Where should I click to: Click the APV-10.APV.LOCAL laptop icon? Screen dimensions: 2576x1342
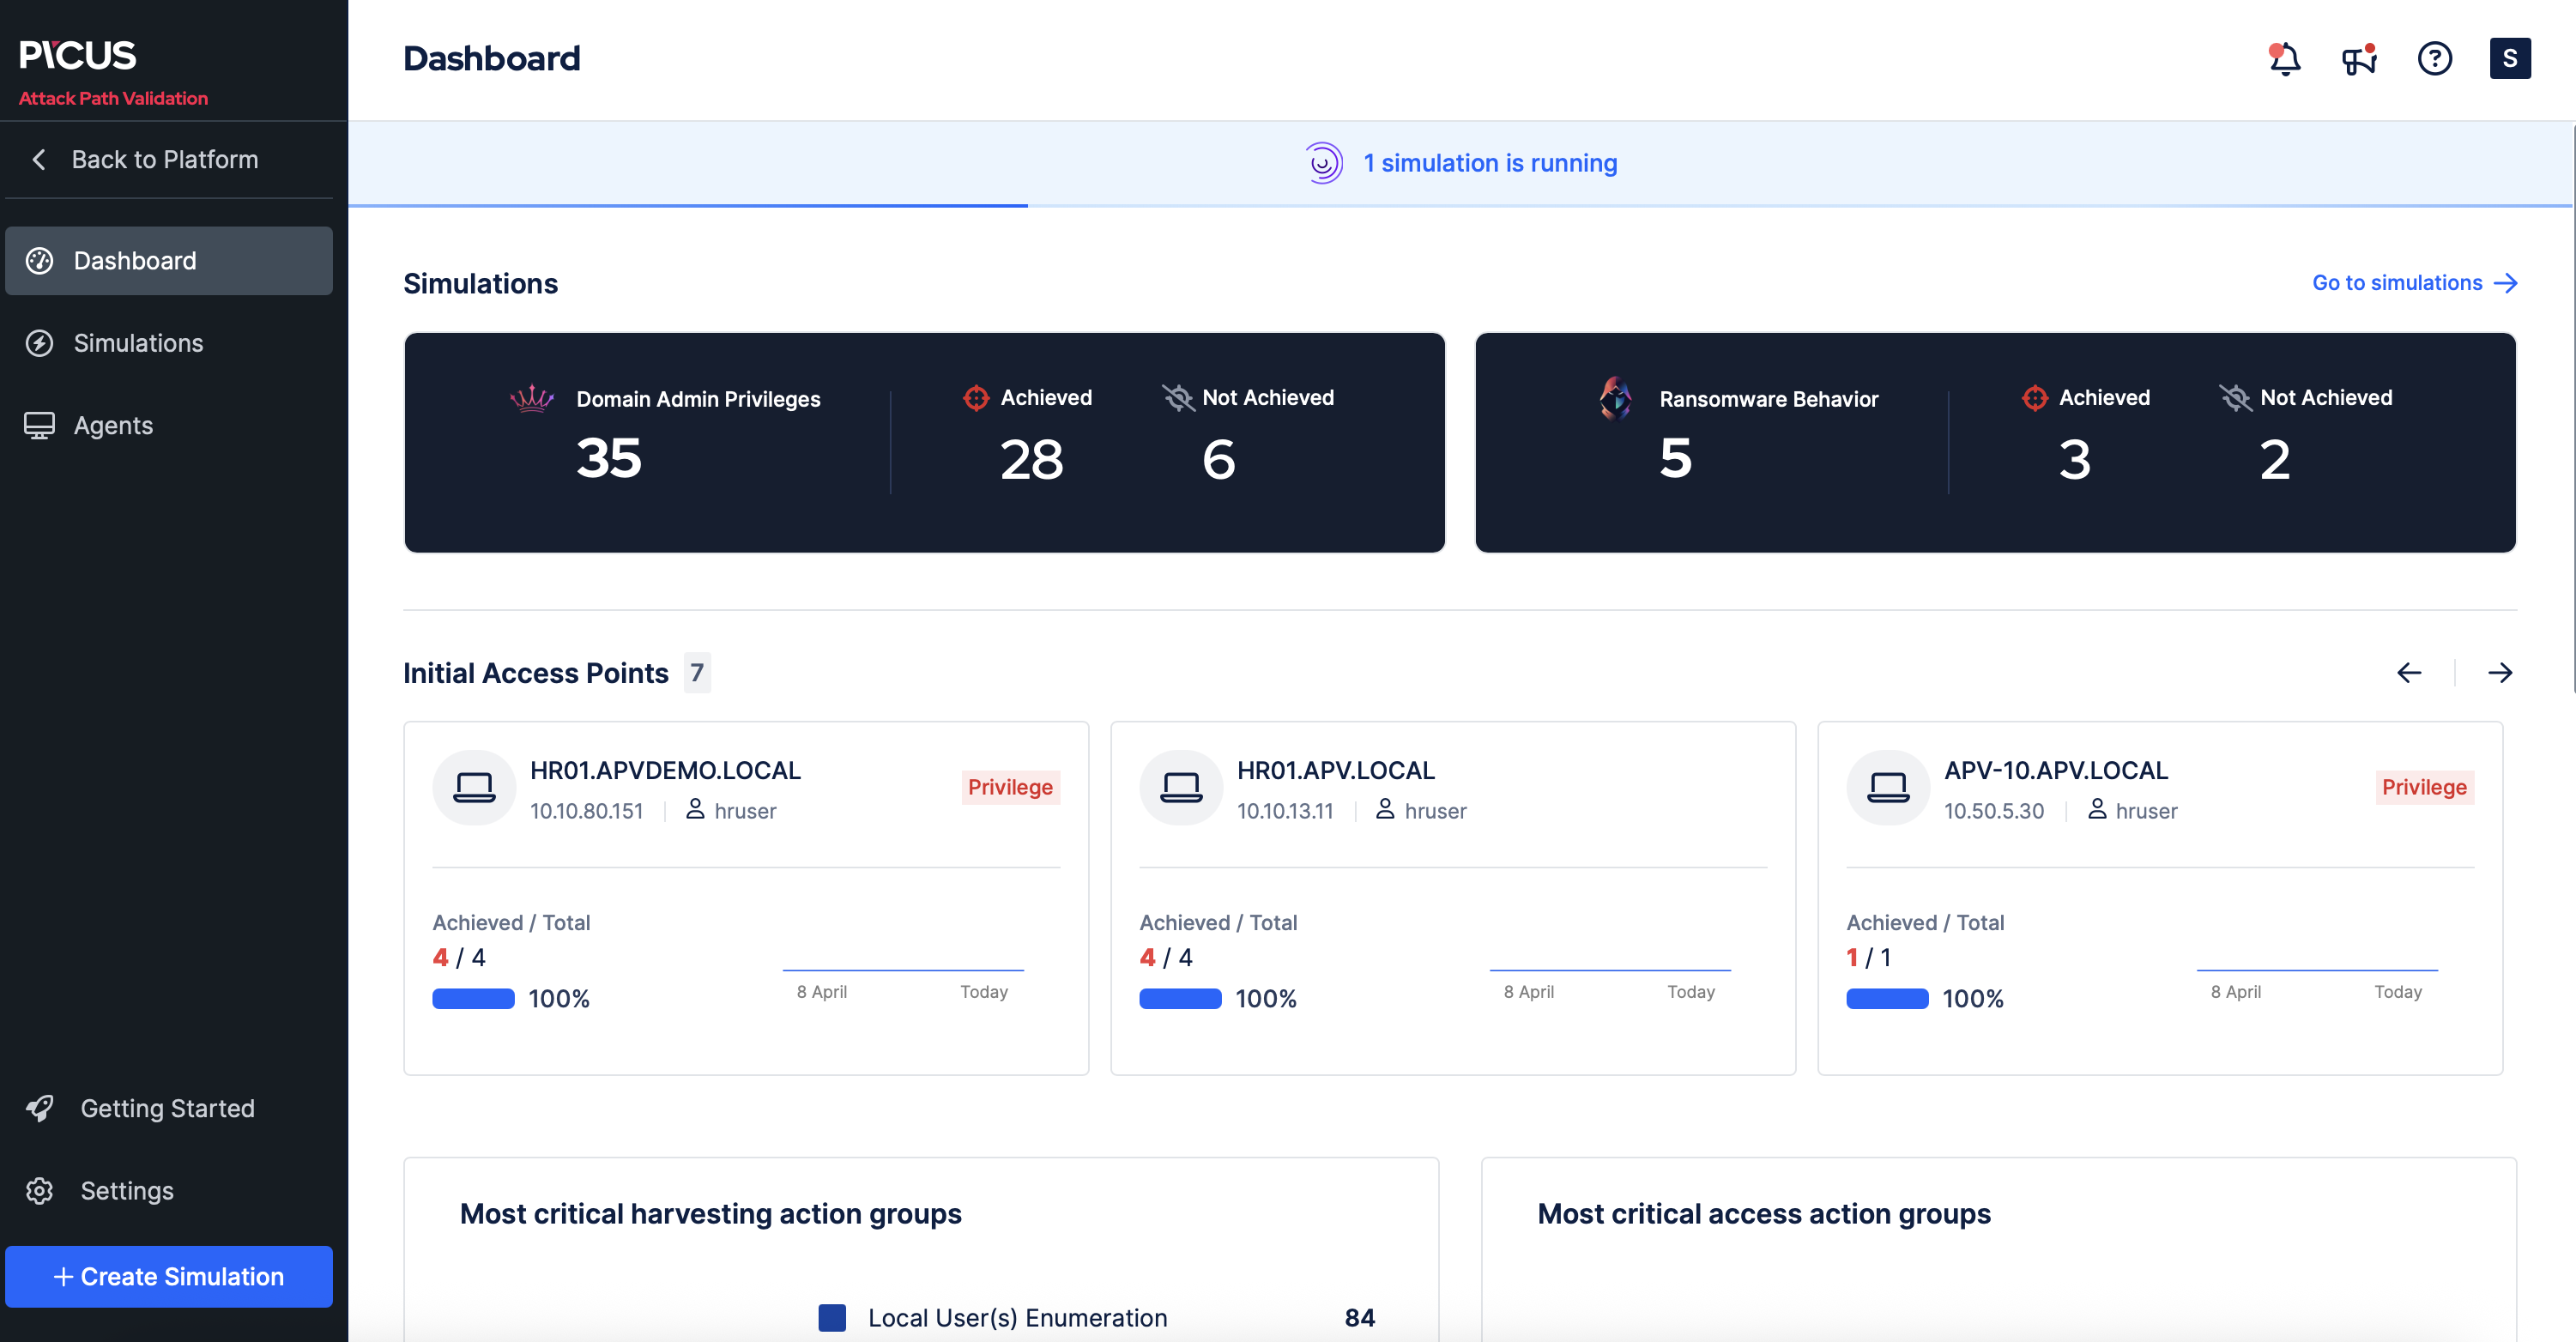1887,788
